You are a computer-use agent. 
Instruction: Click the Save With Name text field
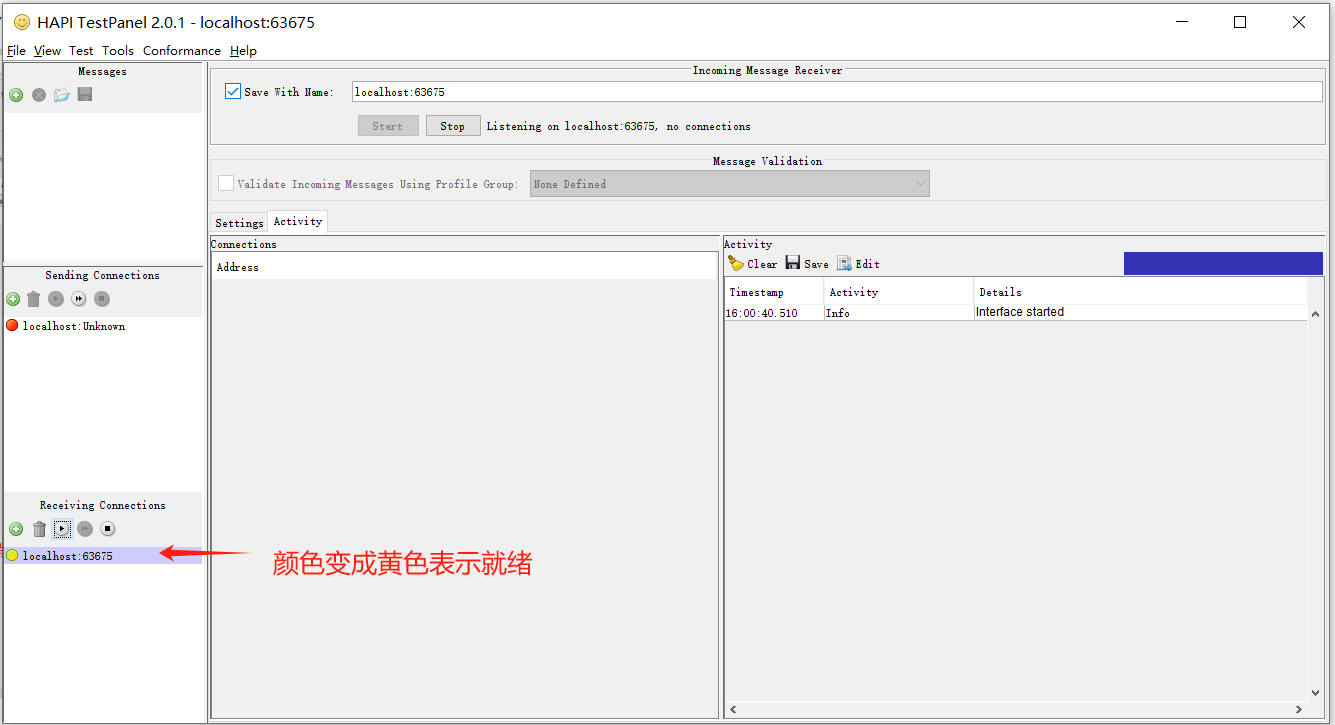point(836,92)
